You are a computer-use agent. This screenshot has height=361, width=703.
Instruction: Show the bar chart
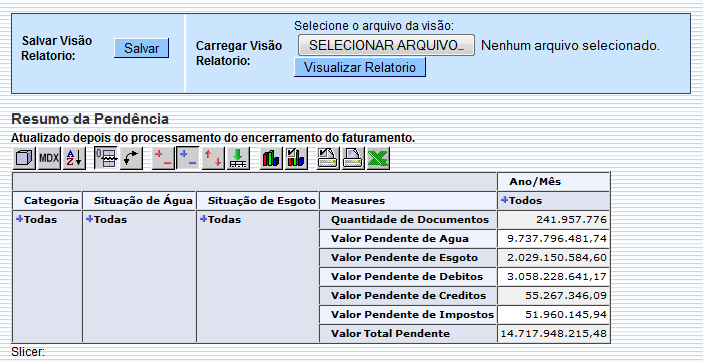(x=271, y=158)
